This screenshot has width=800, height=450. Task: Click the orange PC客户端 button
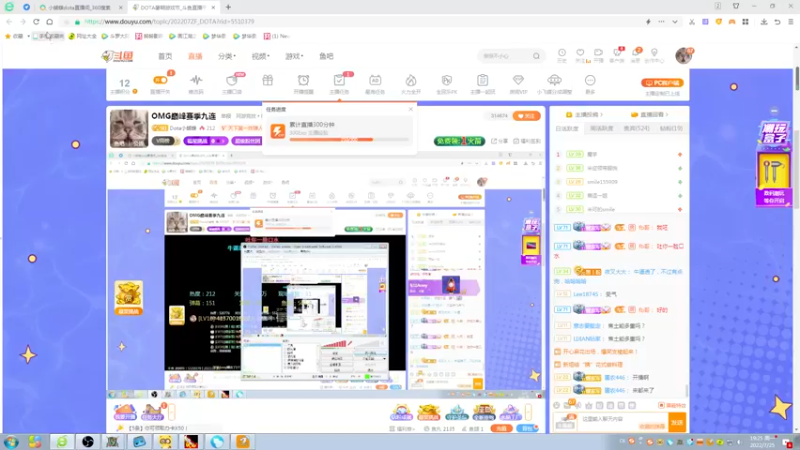[x=662, y=83]
